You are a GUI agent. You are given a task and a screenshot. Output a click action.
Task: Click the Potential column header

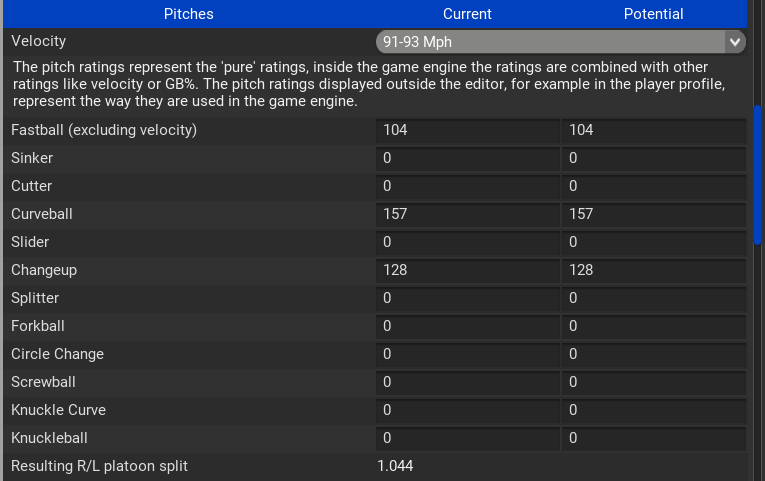coord(653,14)
